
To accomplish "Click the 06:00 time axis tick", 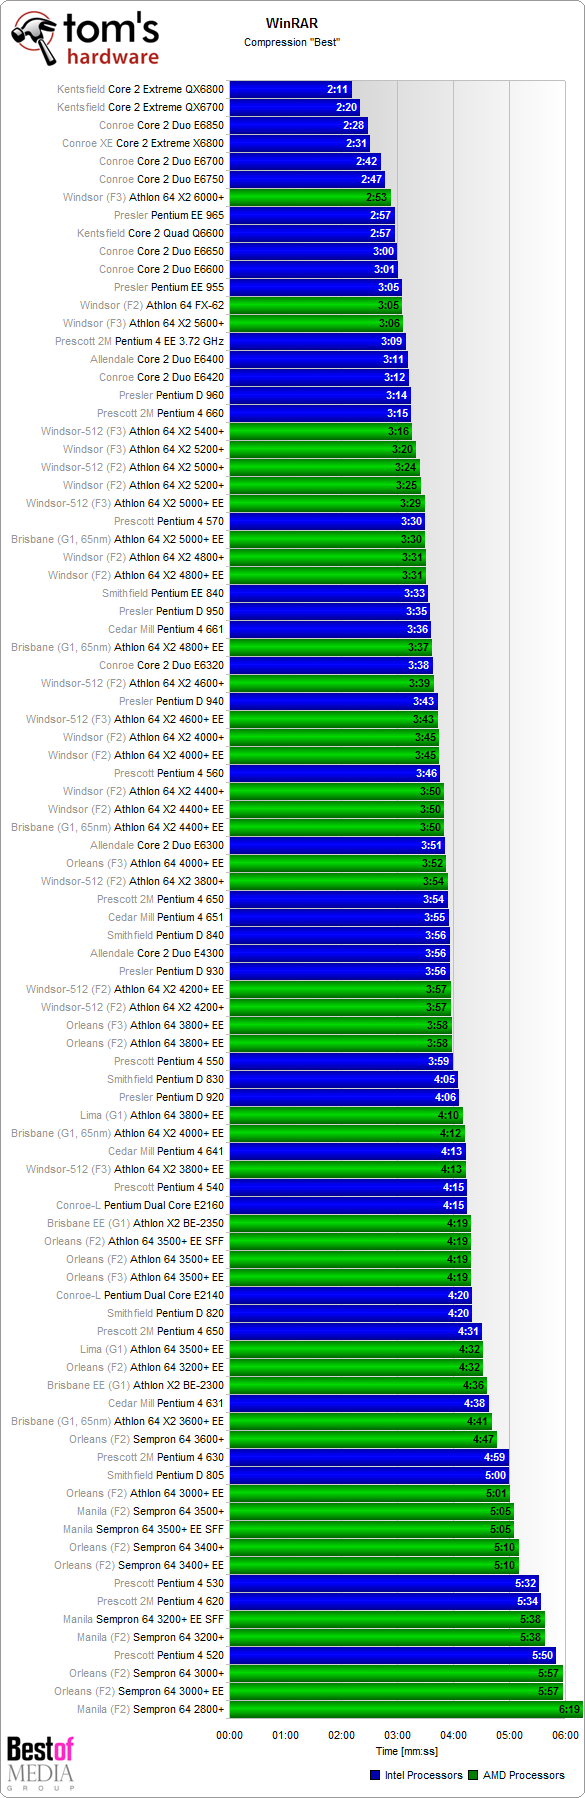I will point(565,1735).
